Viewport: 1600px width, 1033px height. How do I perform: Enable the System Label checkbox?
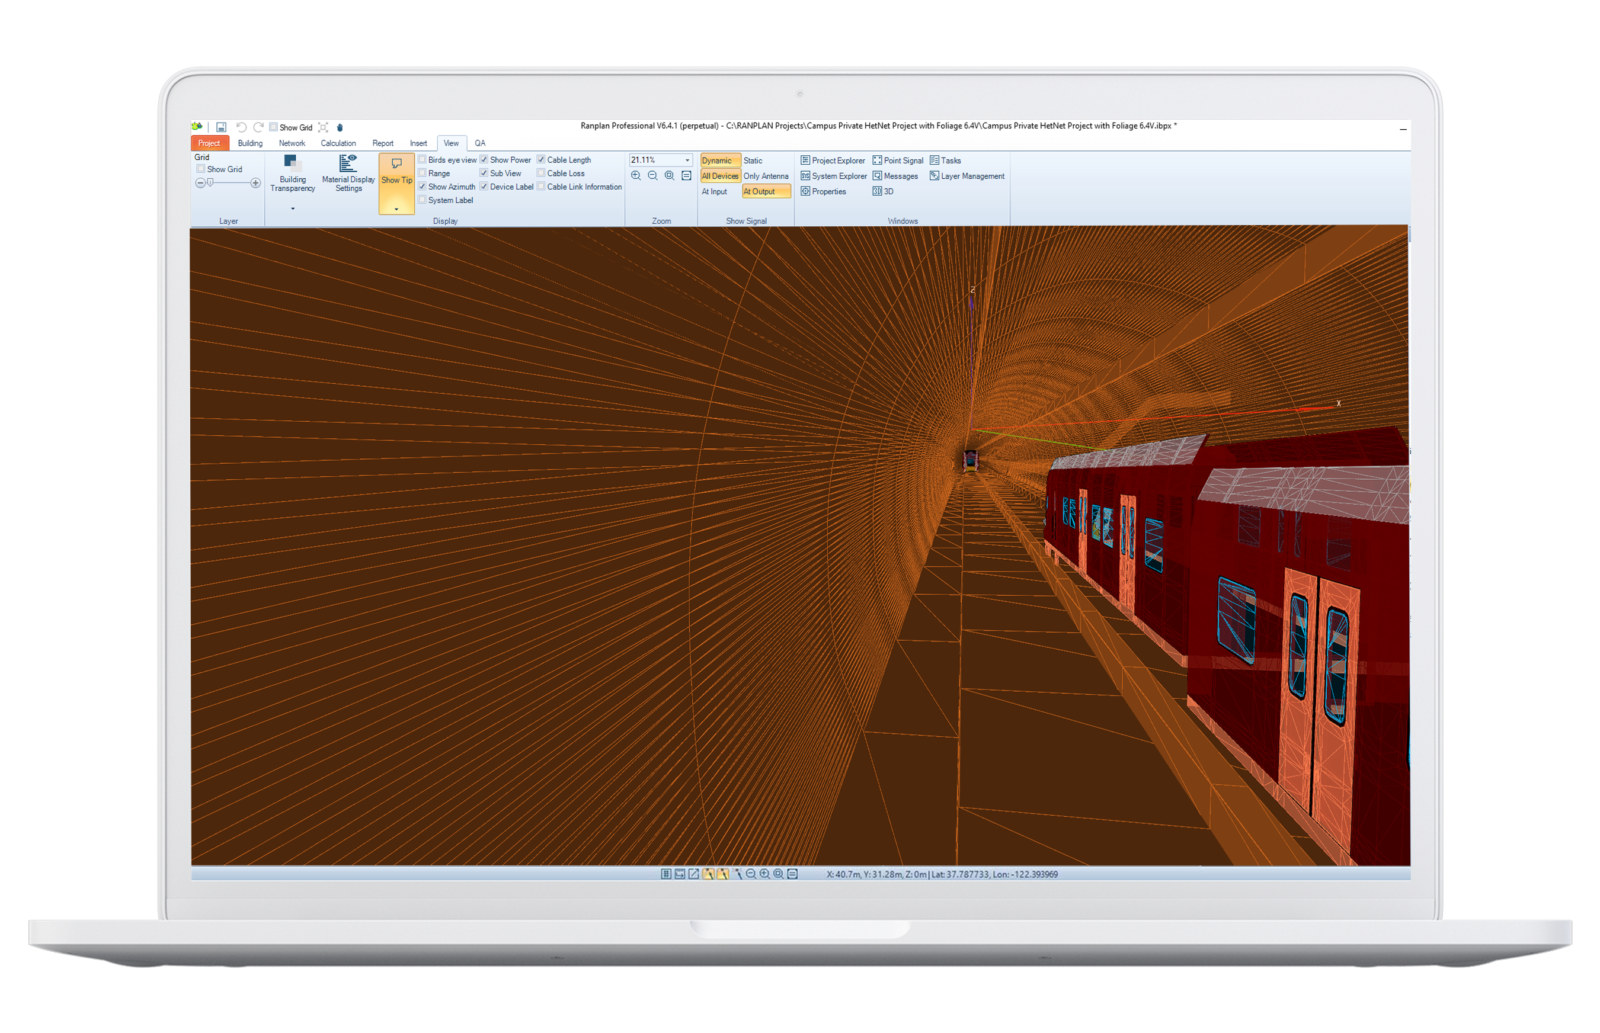tap(423, 200)
